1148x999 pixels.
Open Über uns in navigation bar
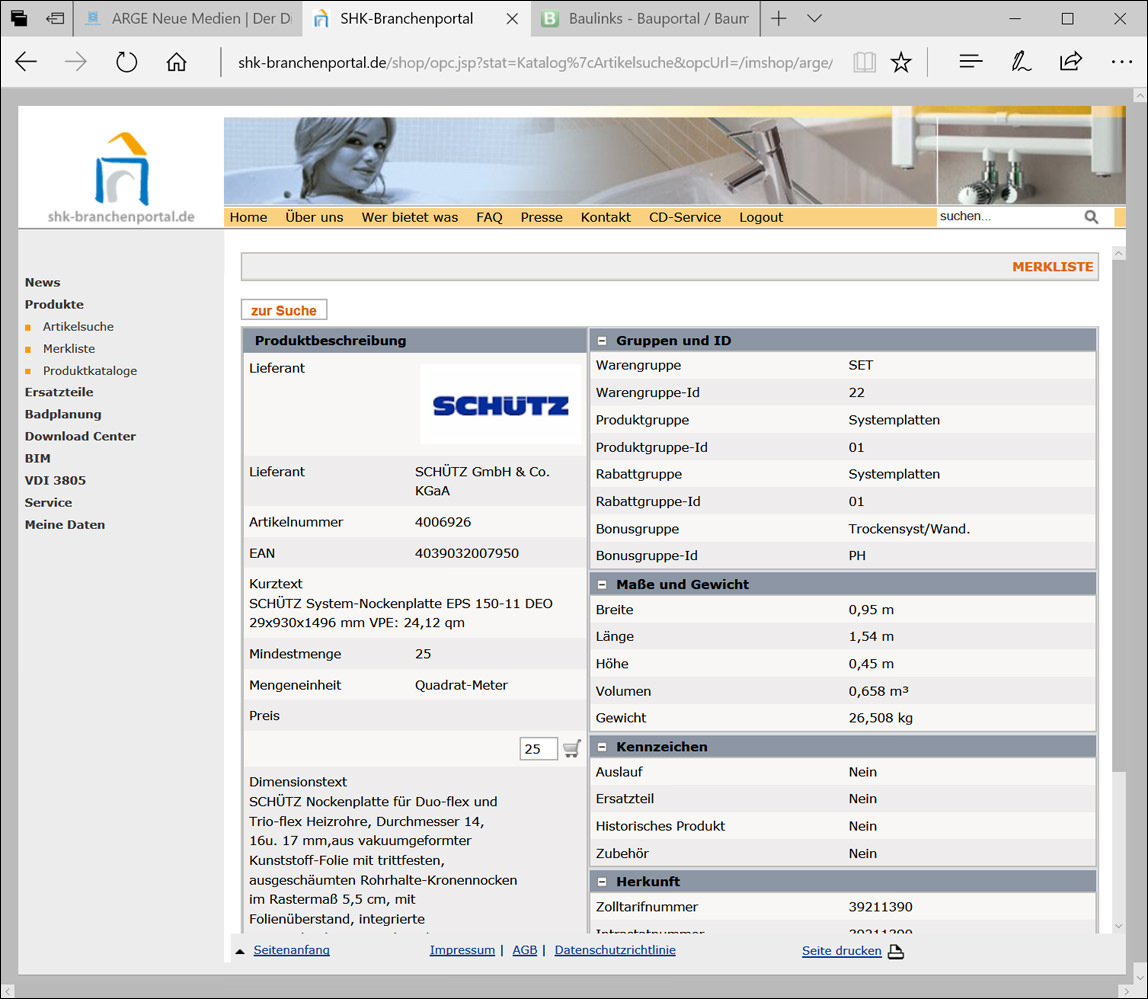(x=314, y=218)
